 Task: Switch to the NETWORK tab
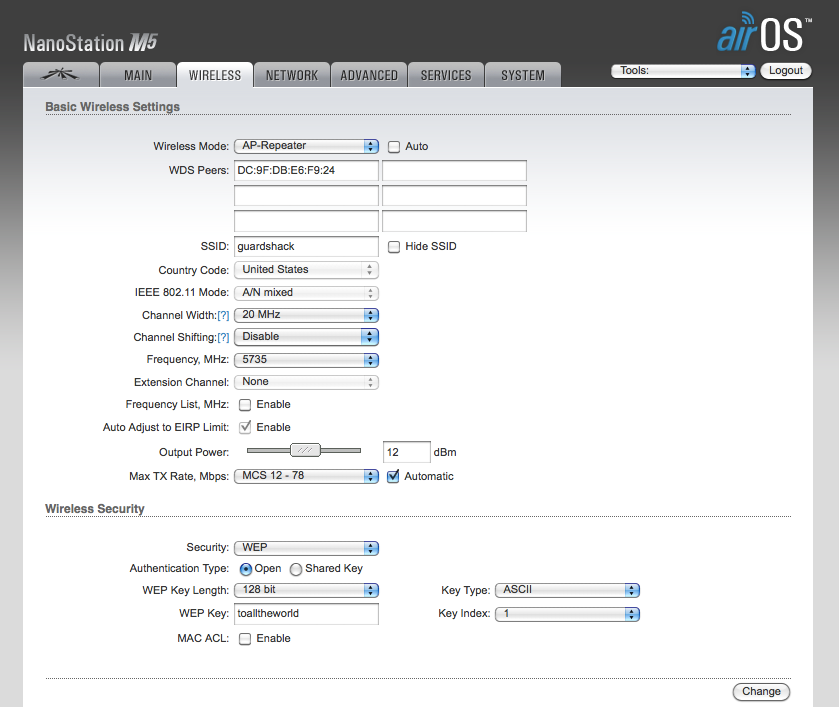[291, 73]
